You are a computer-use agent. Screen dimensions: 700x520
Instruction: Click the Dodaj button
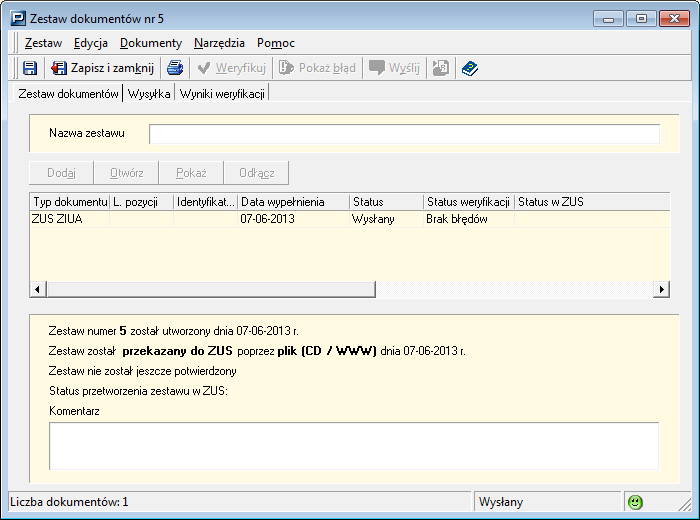point(61,173)
